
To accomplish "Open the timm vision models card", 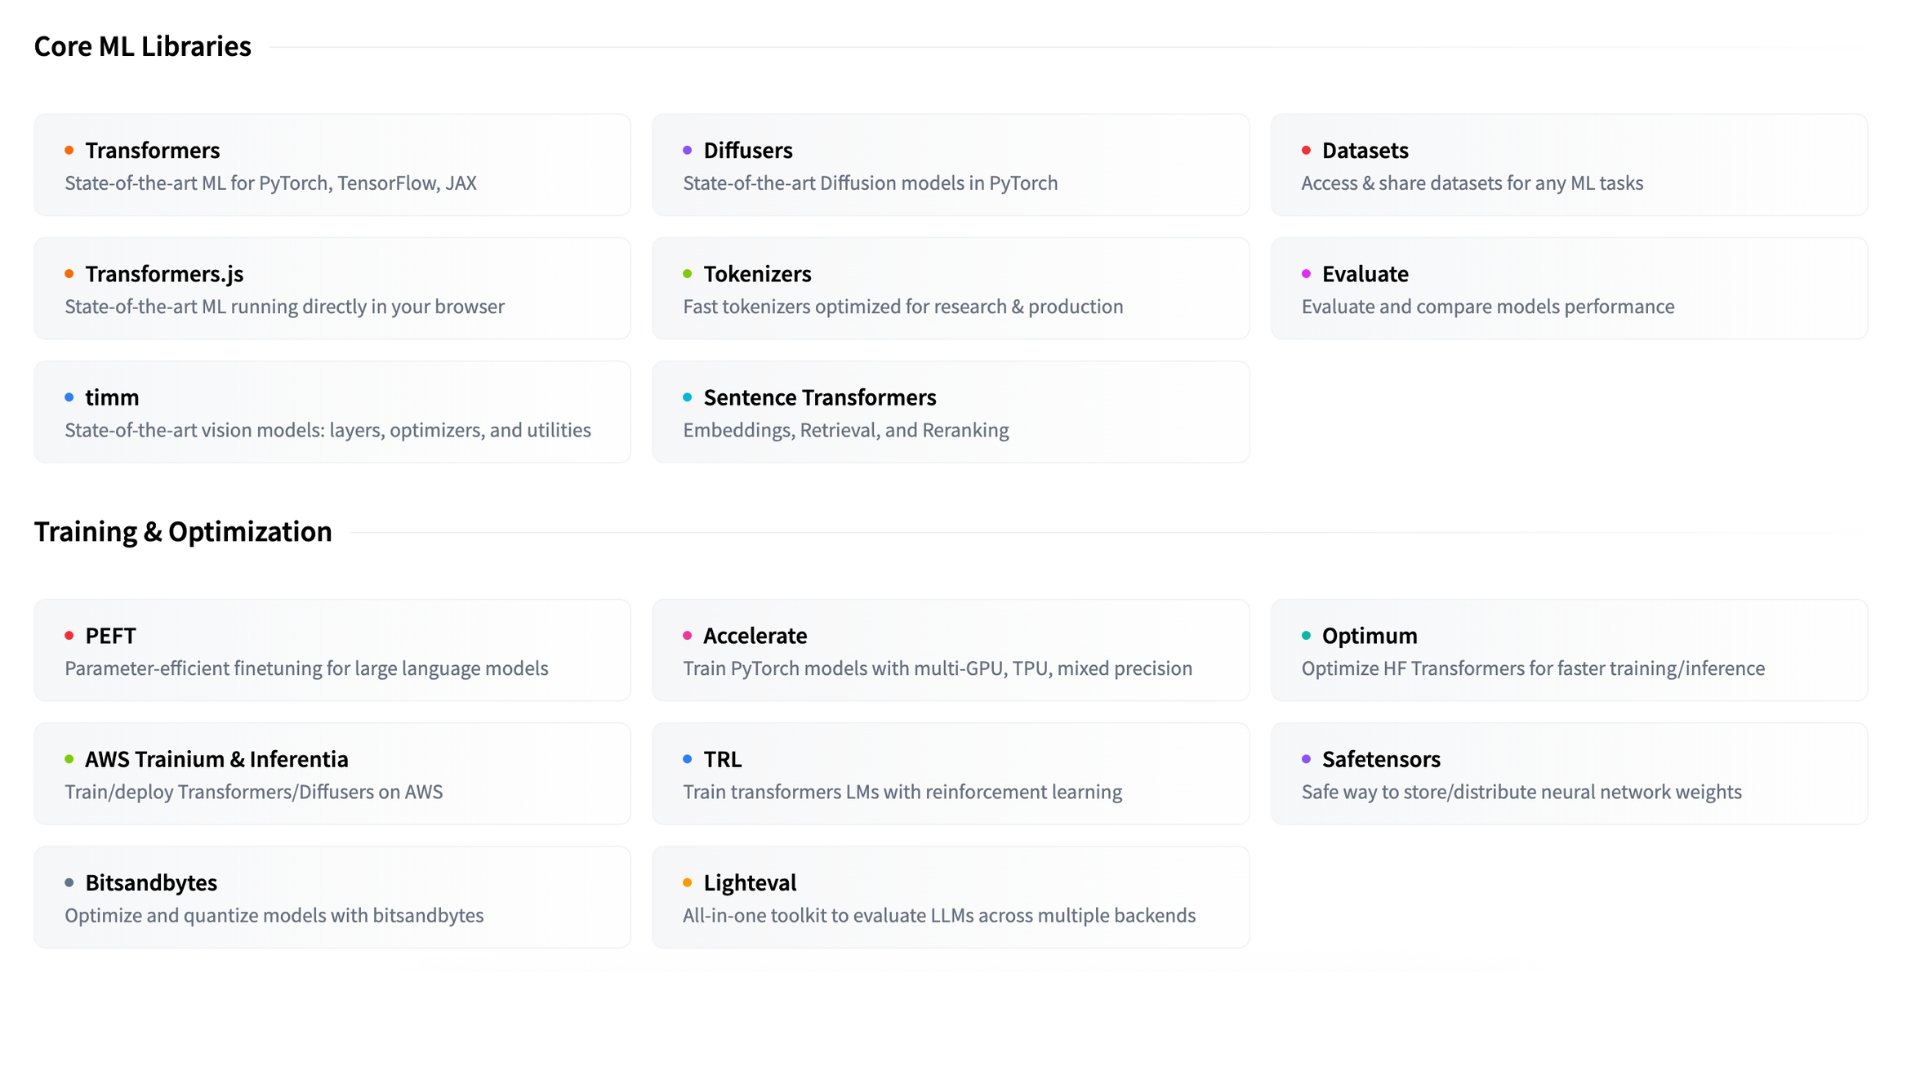I will (x=332, y=412).
